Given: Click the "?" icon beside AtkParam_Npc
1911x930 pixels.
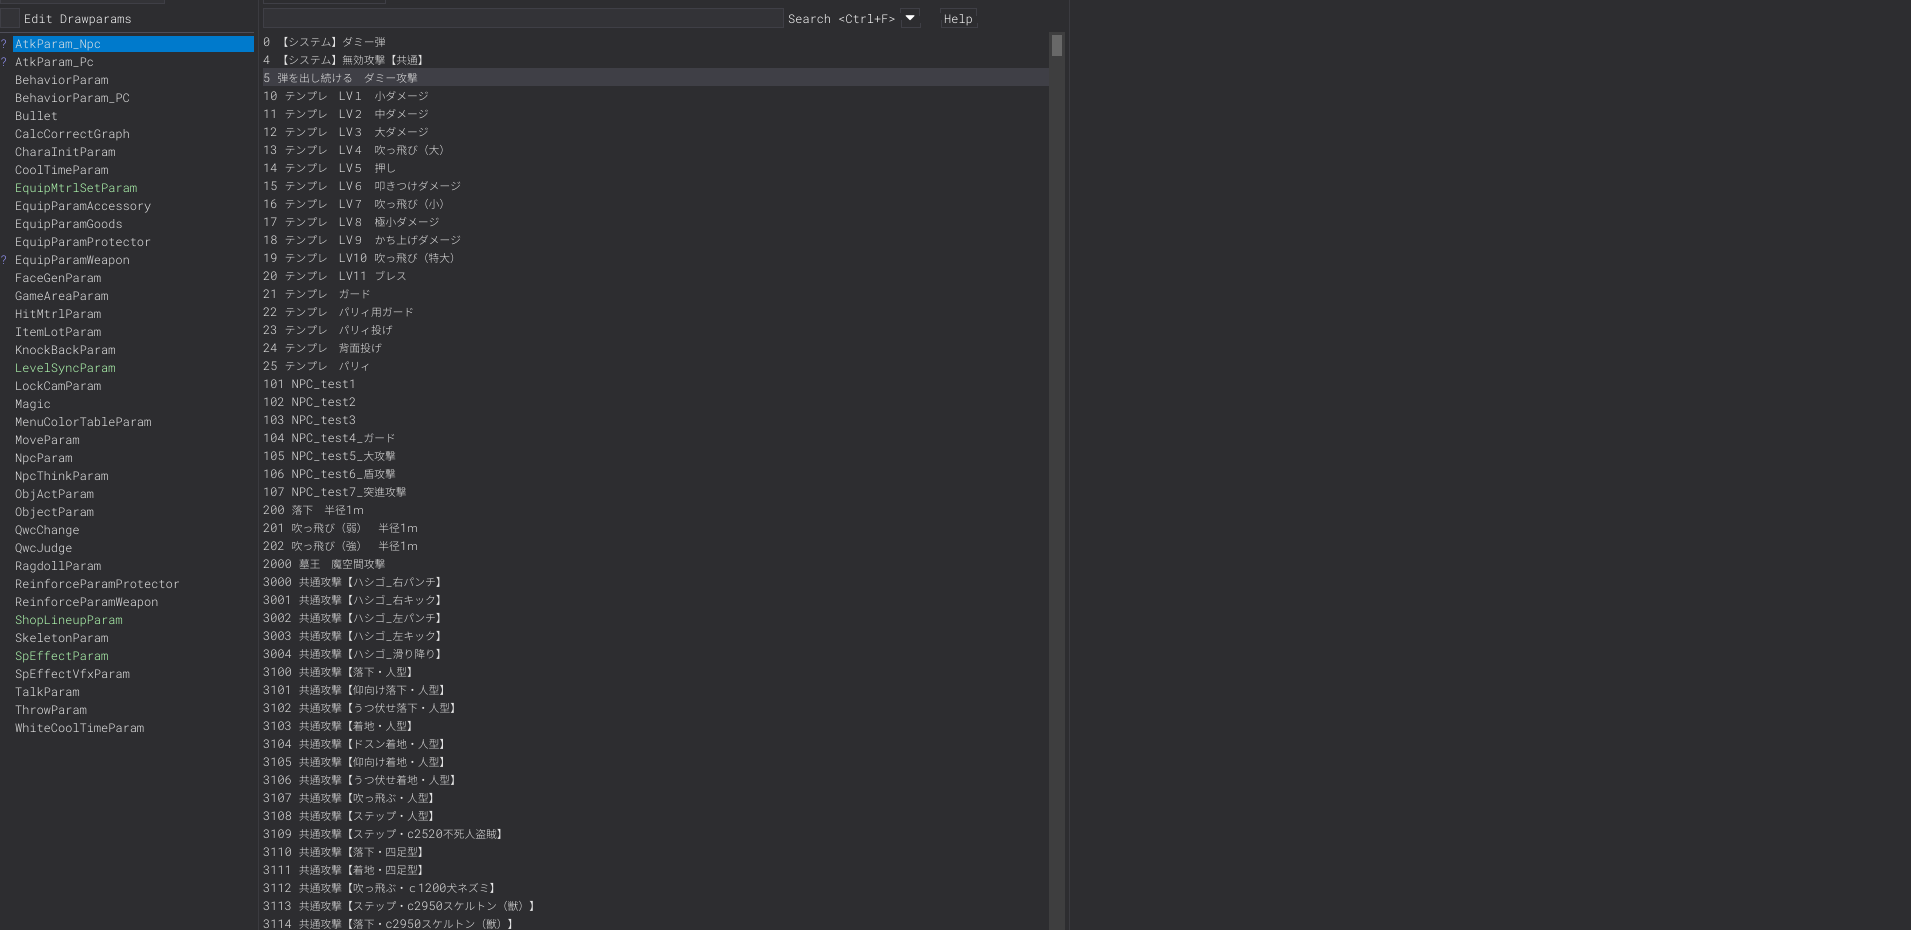Looking at the screenshot, I should click(x=4, y=43).
